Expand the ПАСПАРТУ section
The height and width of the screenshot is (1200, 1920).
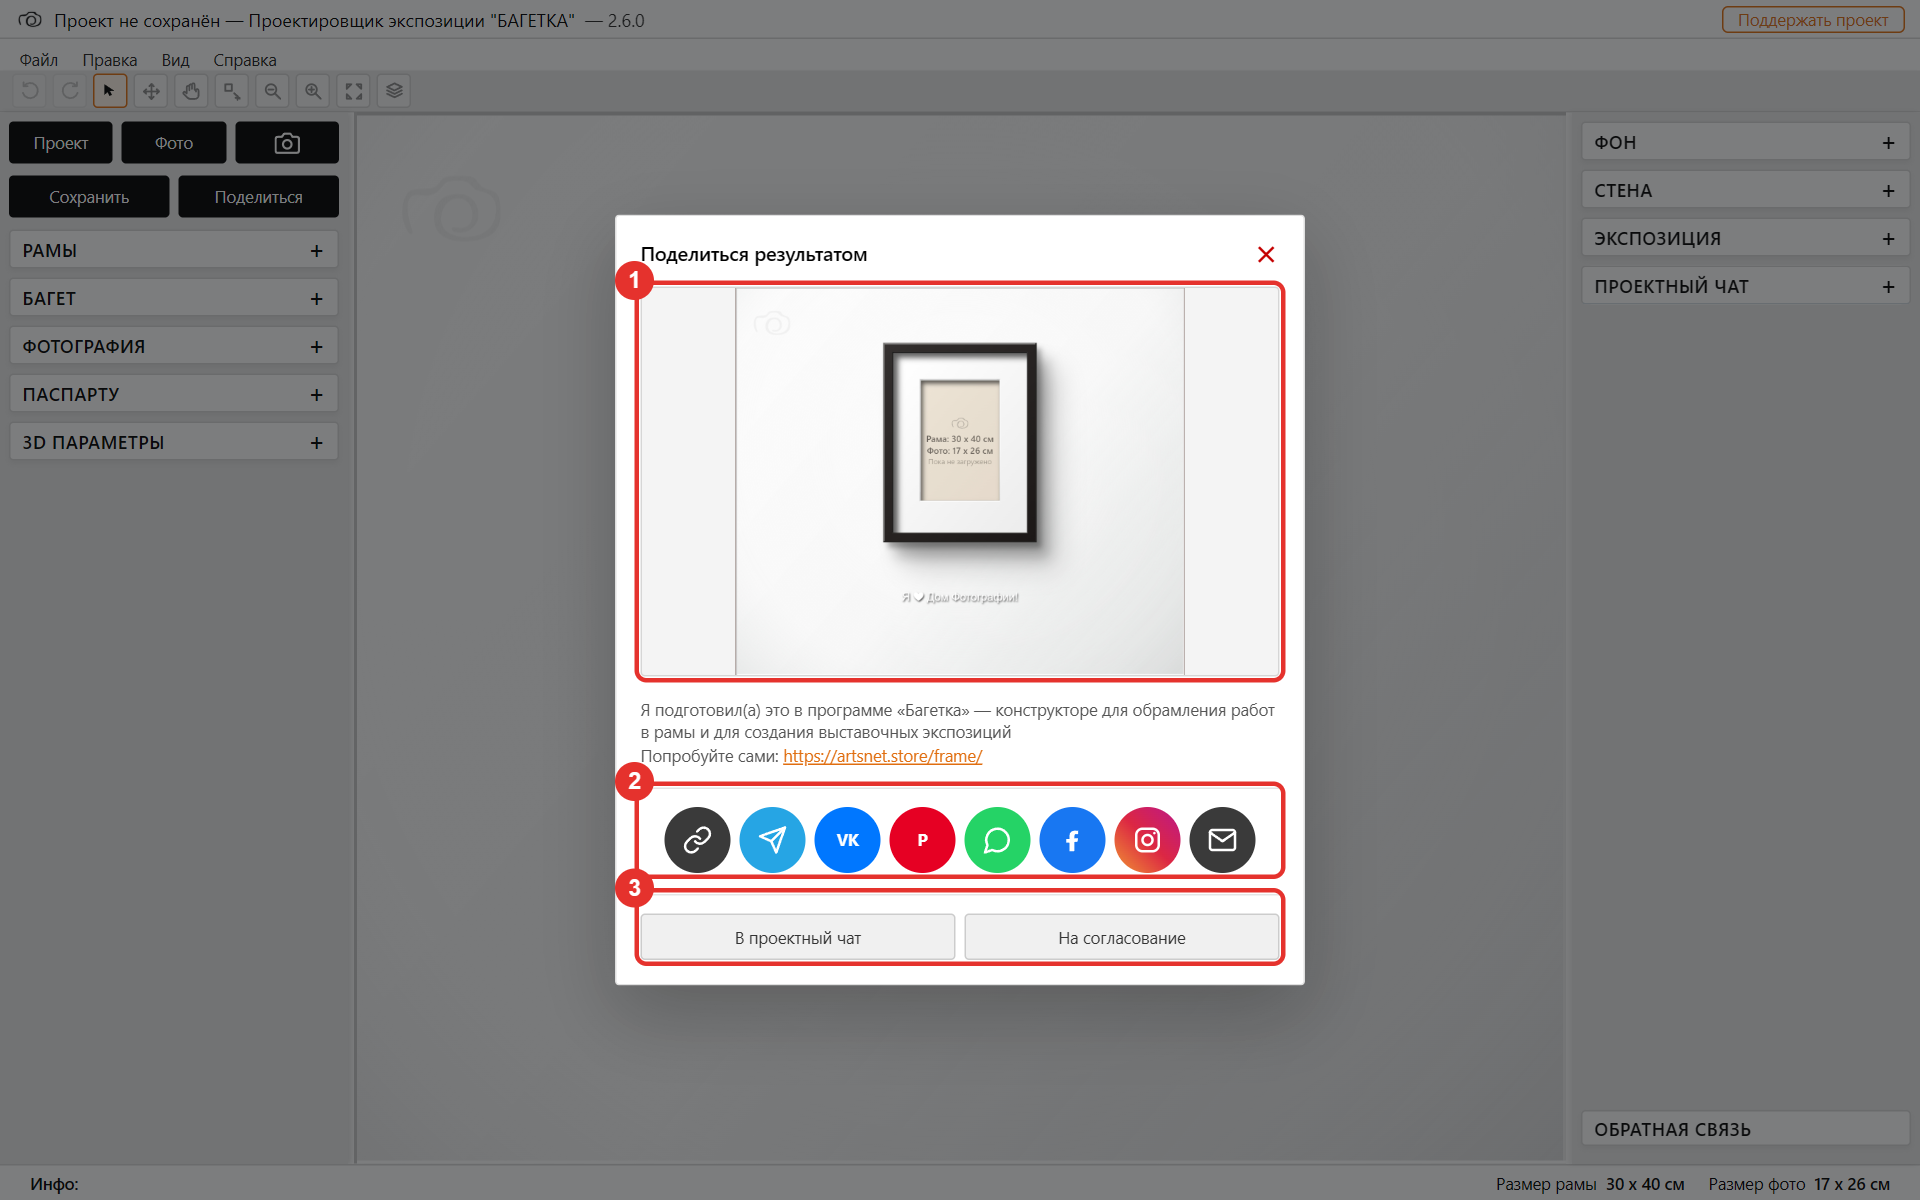click(174, 394)
